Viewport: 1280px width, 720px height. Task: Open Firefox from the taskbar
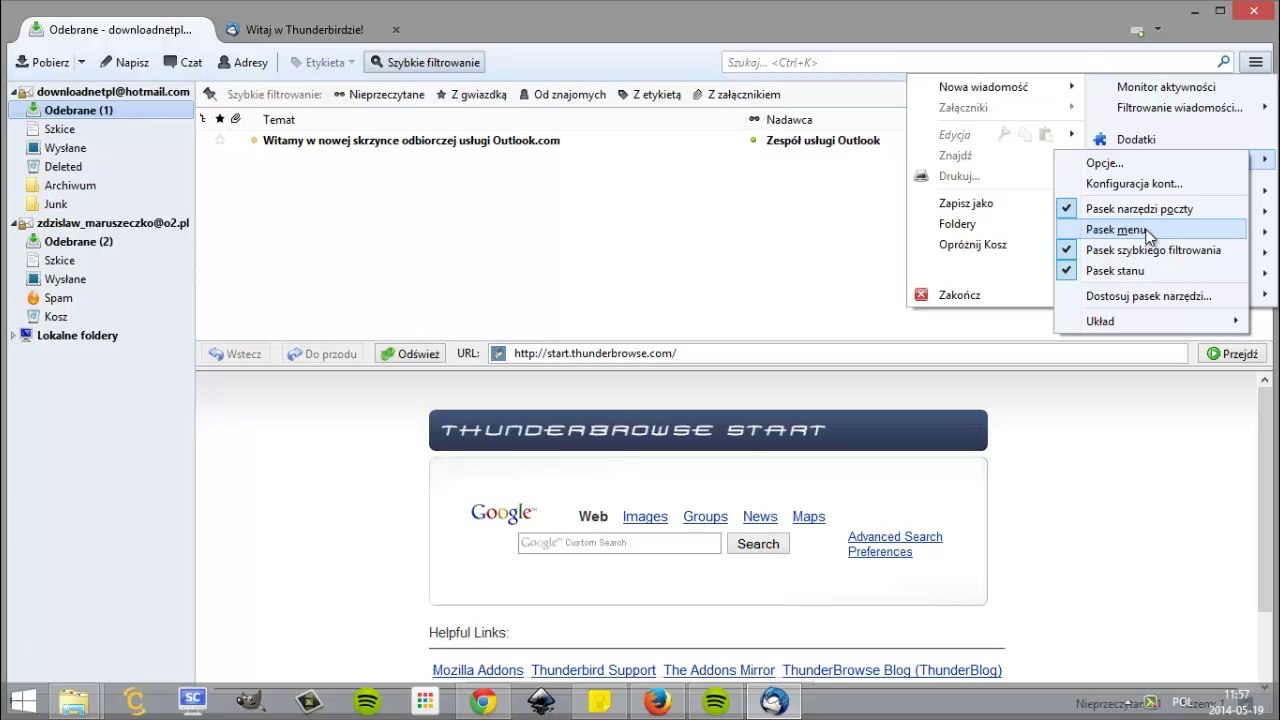657,701
